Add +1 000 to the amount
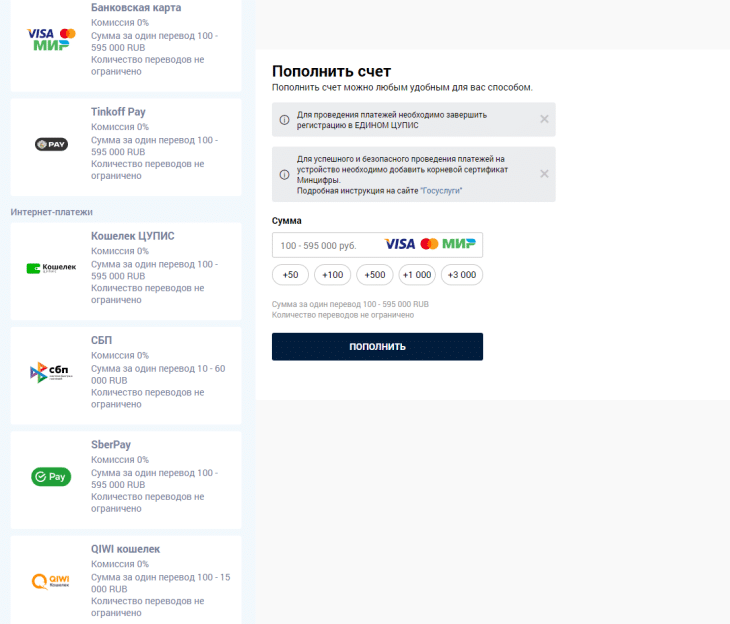This screenshot has width=730, height=624. [417, 275]
